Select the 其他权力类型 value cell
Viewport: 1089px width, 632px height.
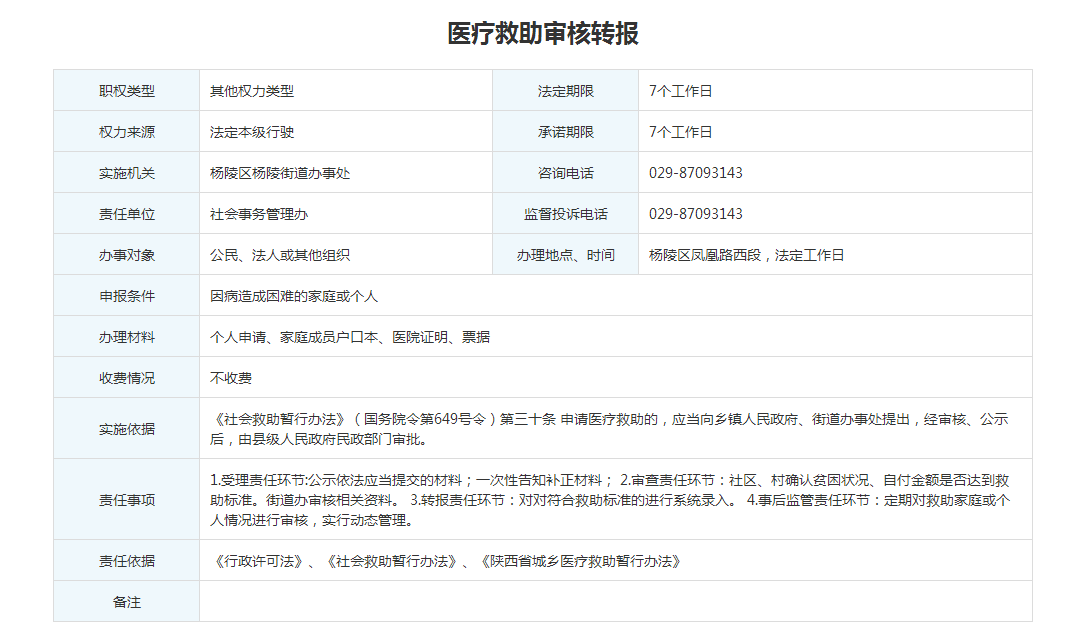pos(252,91)
